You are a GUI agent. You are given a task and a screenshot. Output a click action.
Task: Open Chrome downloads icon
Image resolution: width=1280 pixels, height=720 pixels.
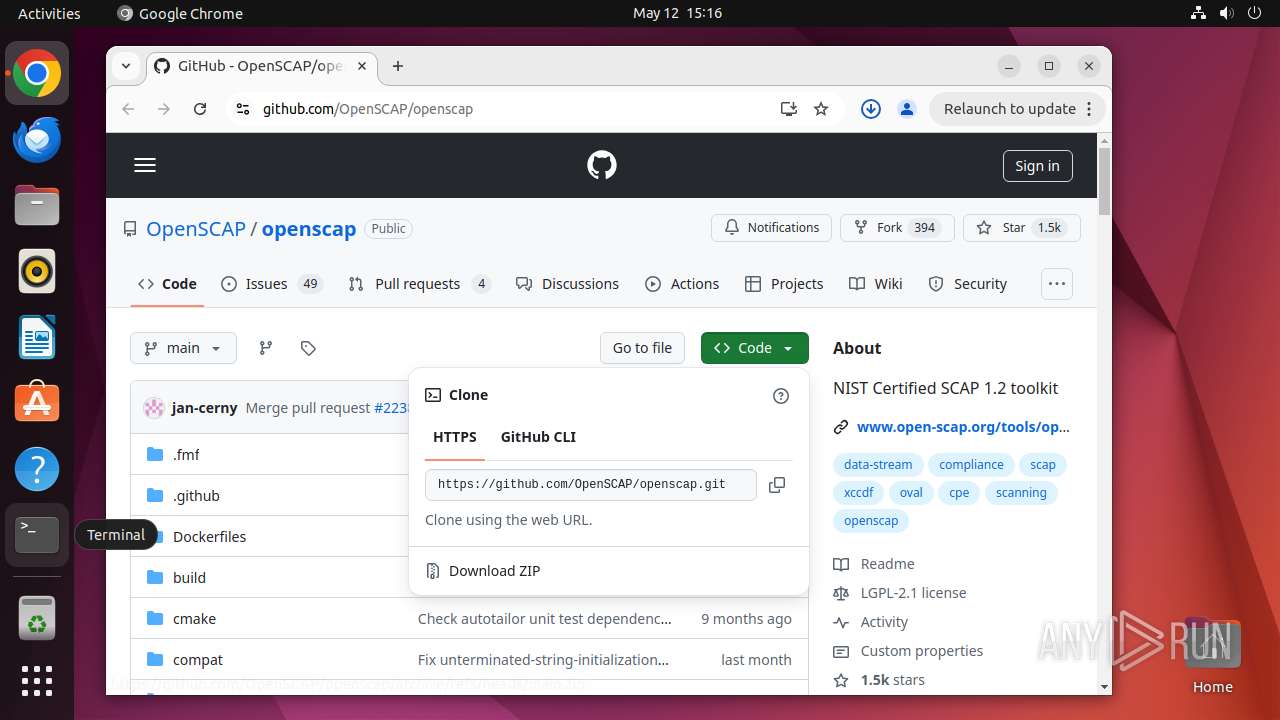pos(871,109)
